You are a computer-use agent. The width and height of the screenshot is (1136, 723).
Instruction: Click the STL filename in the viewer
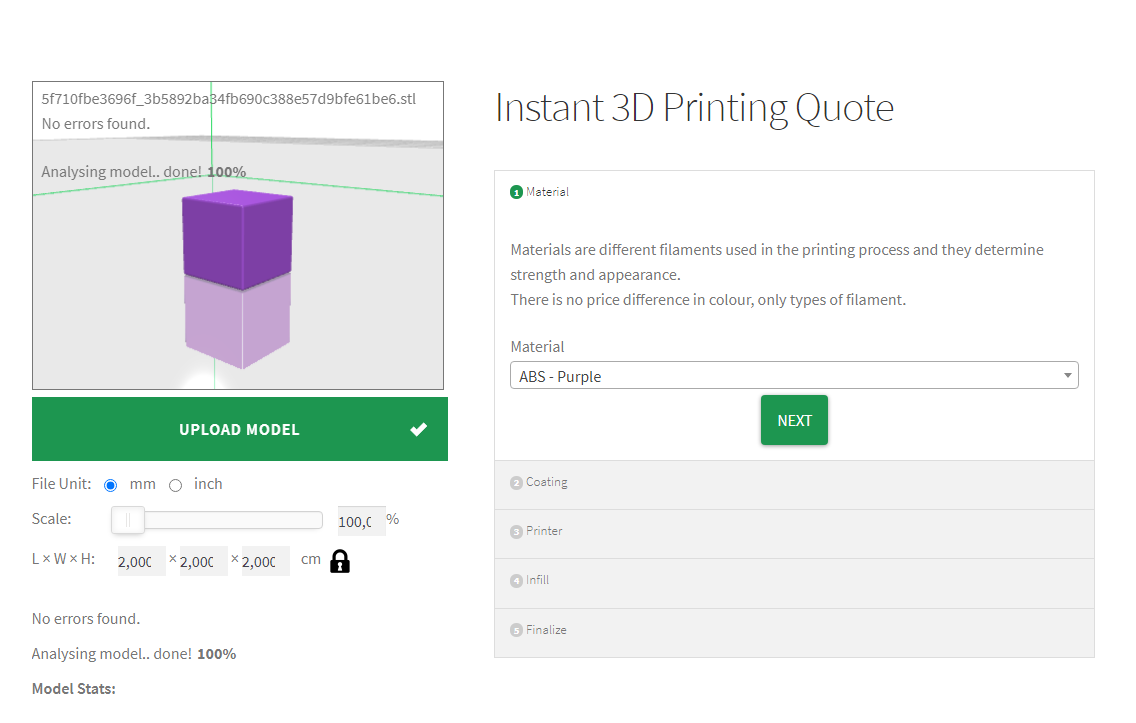228,99
